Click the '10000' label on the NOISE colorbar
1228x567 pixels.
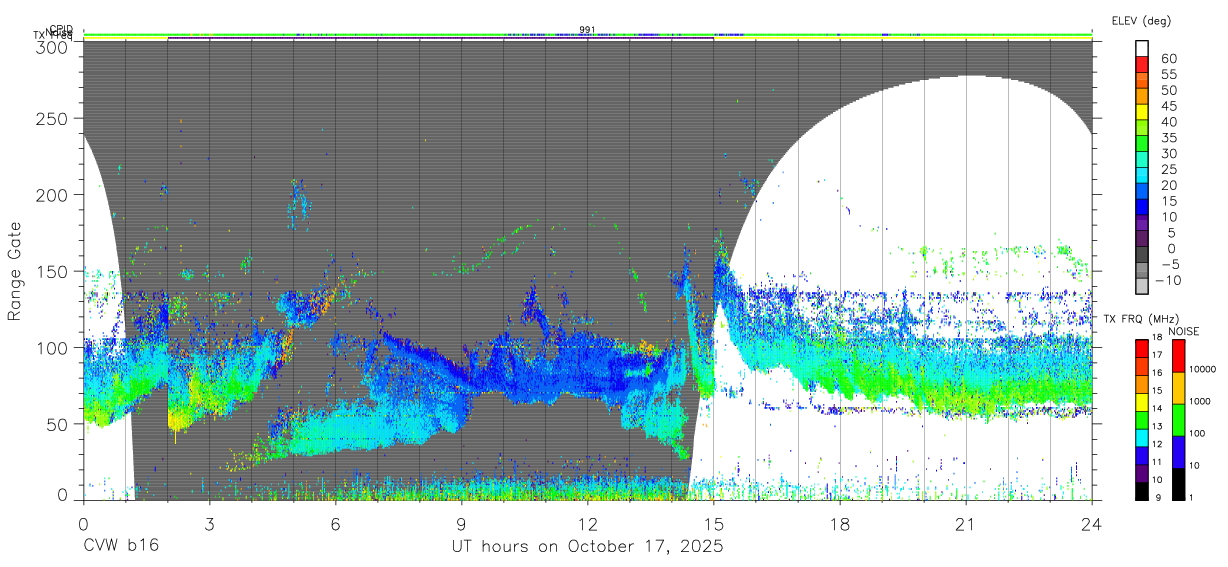point(1203,369)
